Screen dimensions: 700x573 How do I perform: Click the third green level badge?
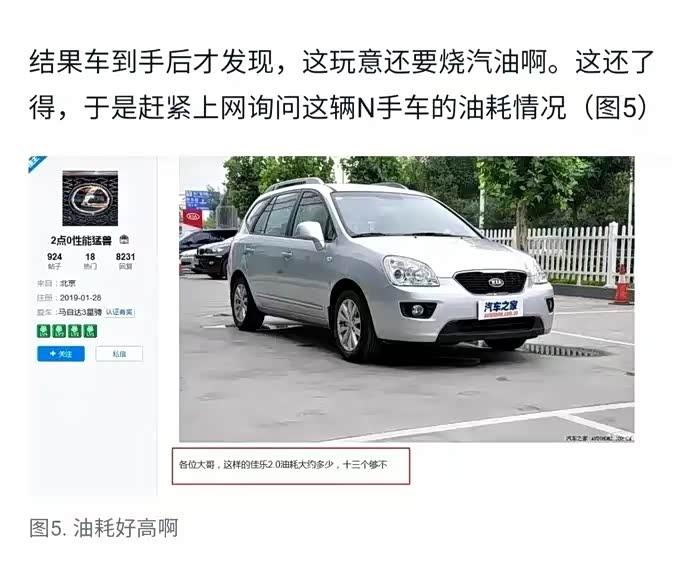point(74,331)
